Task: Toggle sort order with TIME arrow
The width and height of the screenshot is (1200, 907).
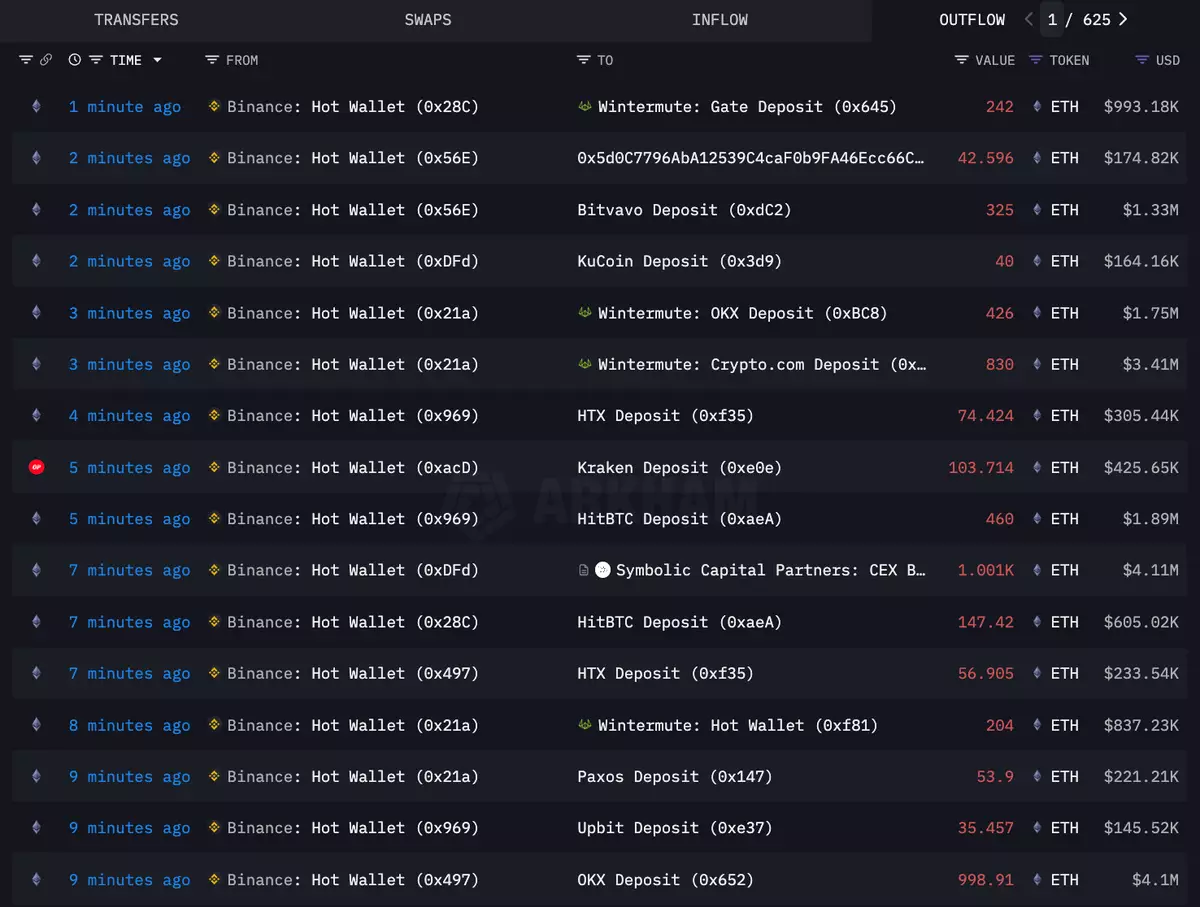Action: pyautogui.click(x=157, y=60)
